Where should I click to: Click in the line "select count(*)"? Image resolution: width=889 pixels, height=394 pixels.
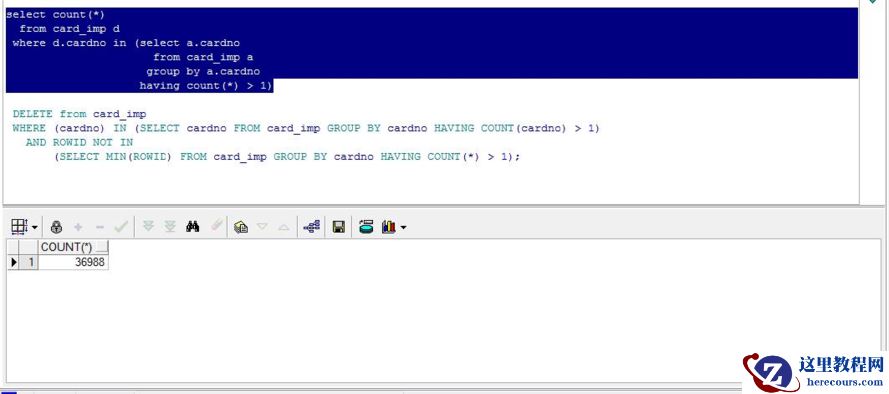(x=56, y=15)
